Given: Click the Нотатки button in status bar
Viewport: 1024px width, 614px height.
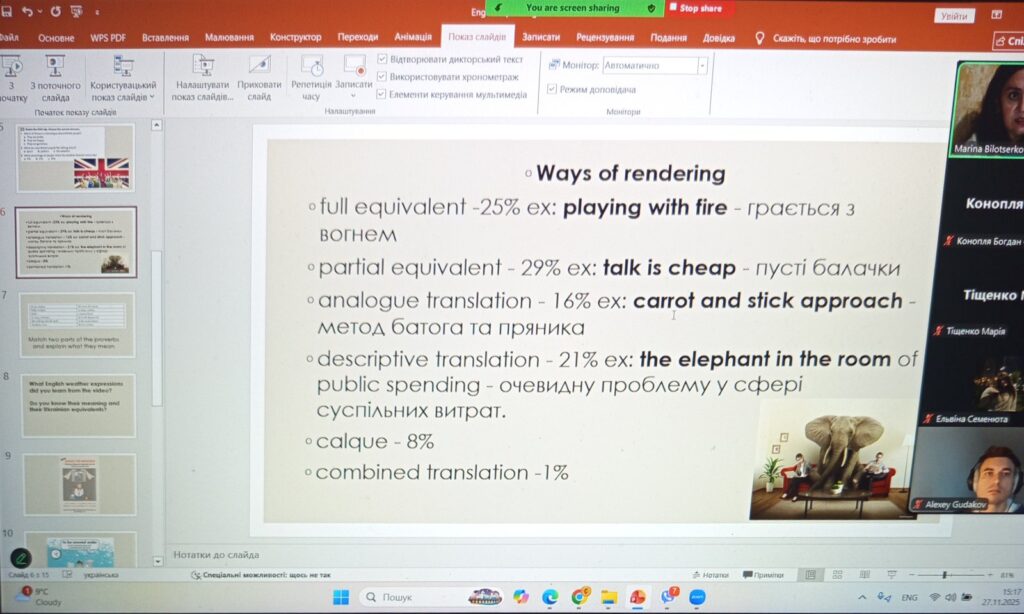Looking at the screenshot, I should pyautogui.click(x=710, y=575).
